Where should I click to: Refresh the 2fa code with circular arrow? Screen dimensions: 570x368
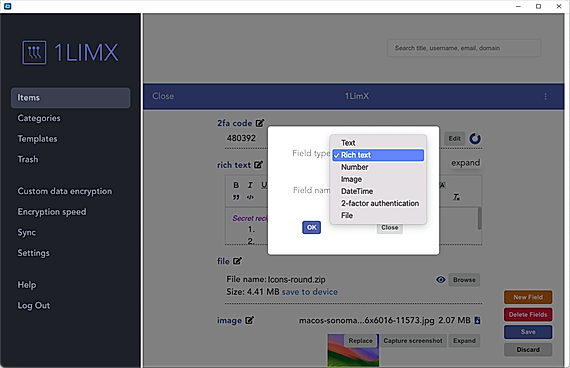tap(475, 139)
